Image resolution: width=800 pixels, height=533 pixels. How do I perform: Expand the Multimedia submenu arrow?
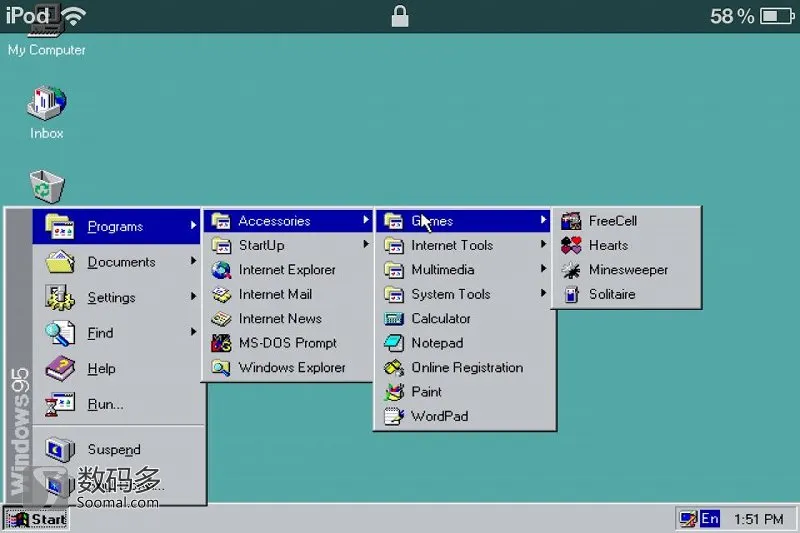click(543, 268)
